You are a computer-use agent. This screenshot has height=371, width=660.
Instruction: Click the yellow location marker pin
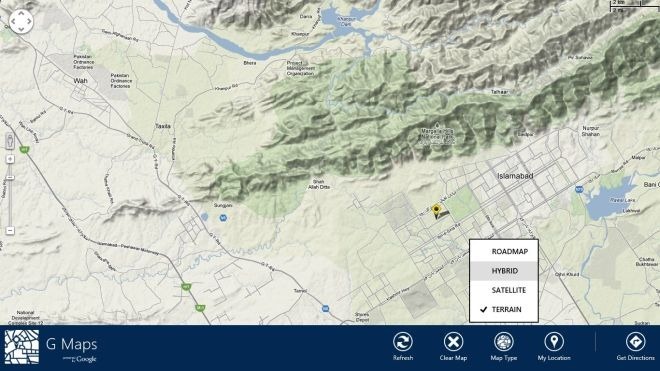[x=436, y=210]
